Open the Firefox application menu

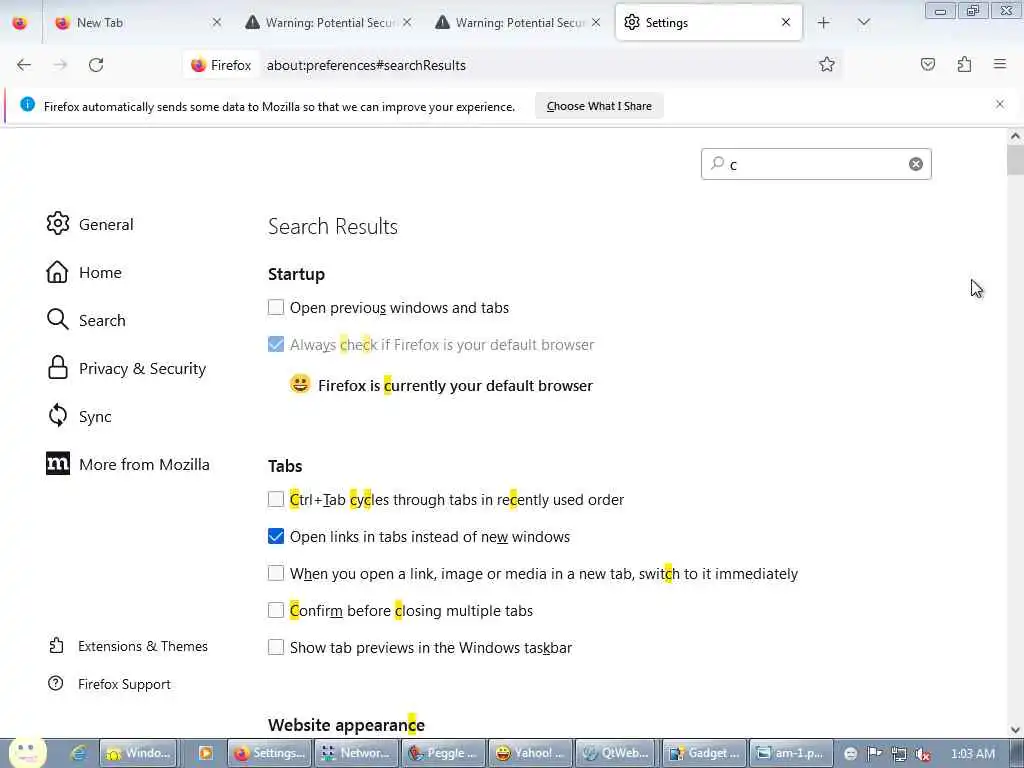[1000, 64]
